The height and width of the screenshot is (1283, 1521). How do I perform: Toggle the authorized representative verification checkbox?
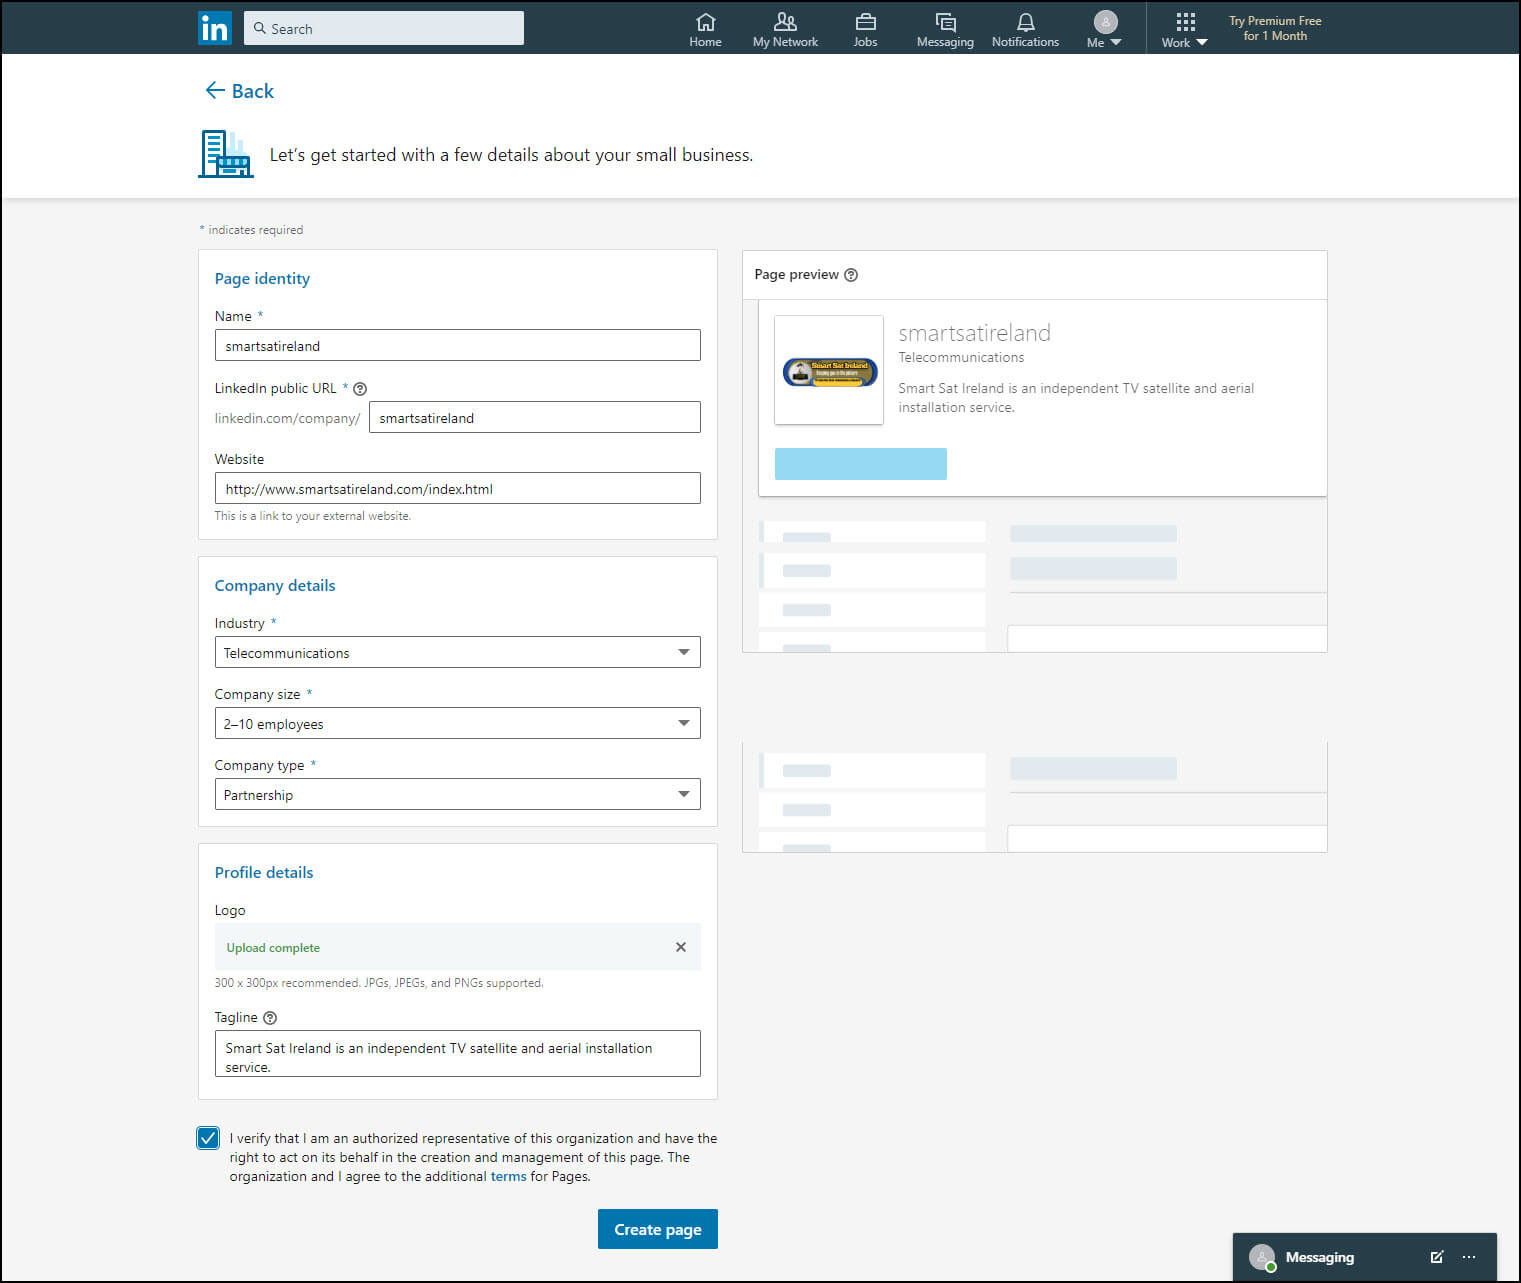point(208,1138)
